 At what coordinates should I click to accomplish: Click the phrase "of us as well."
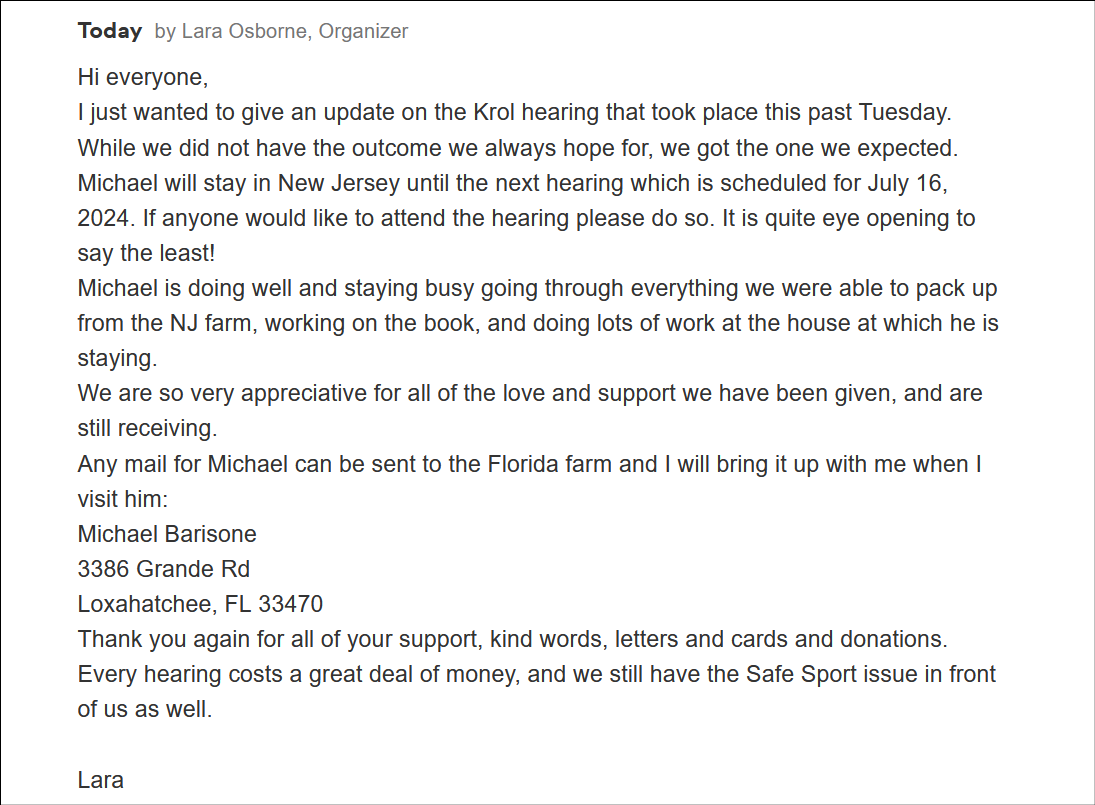[x=145, y=709]
